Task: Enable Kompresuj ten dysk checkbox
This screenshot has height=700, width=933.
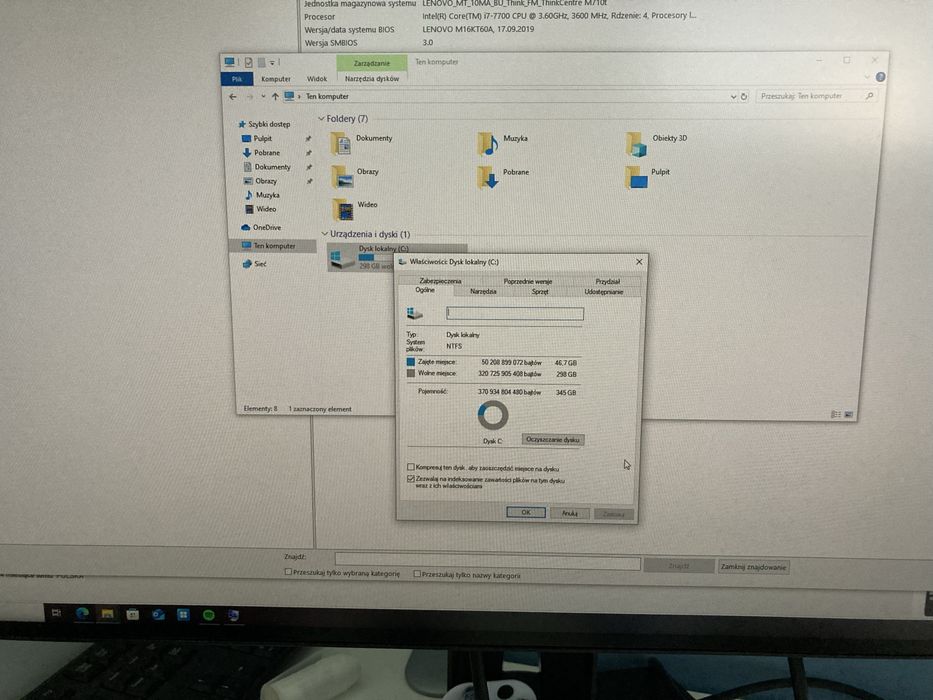Action: [x=411, y=467]
